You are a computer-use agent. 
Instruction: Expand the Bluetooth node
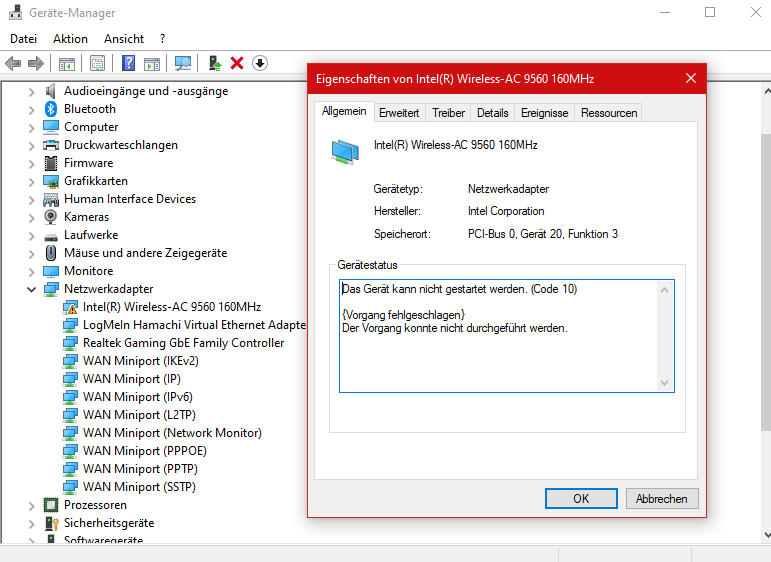[31, 110]
